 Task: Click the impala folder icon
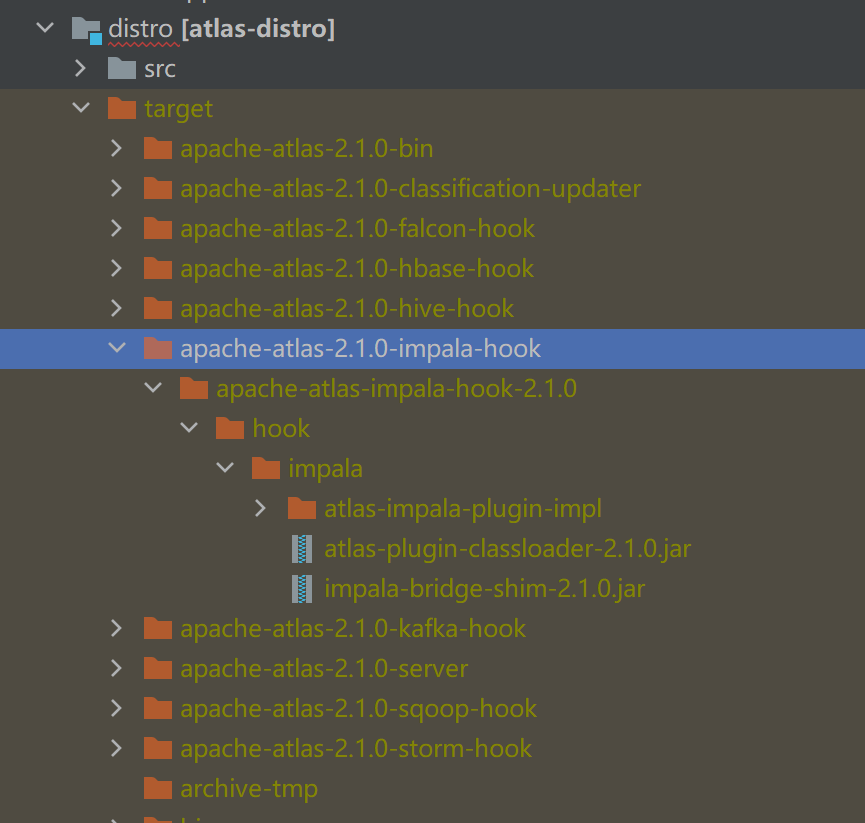point(266,468)
